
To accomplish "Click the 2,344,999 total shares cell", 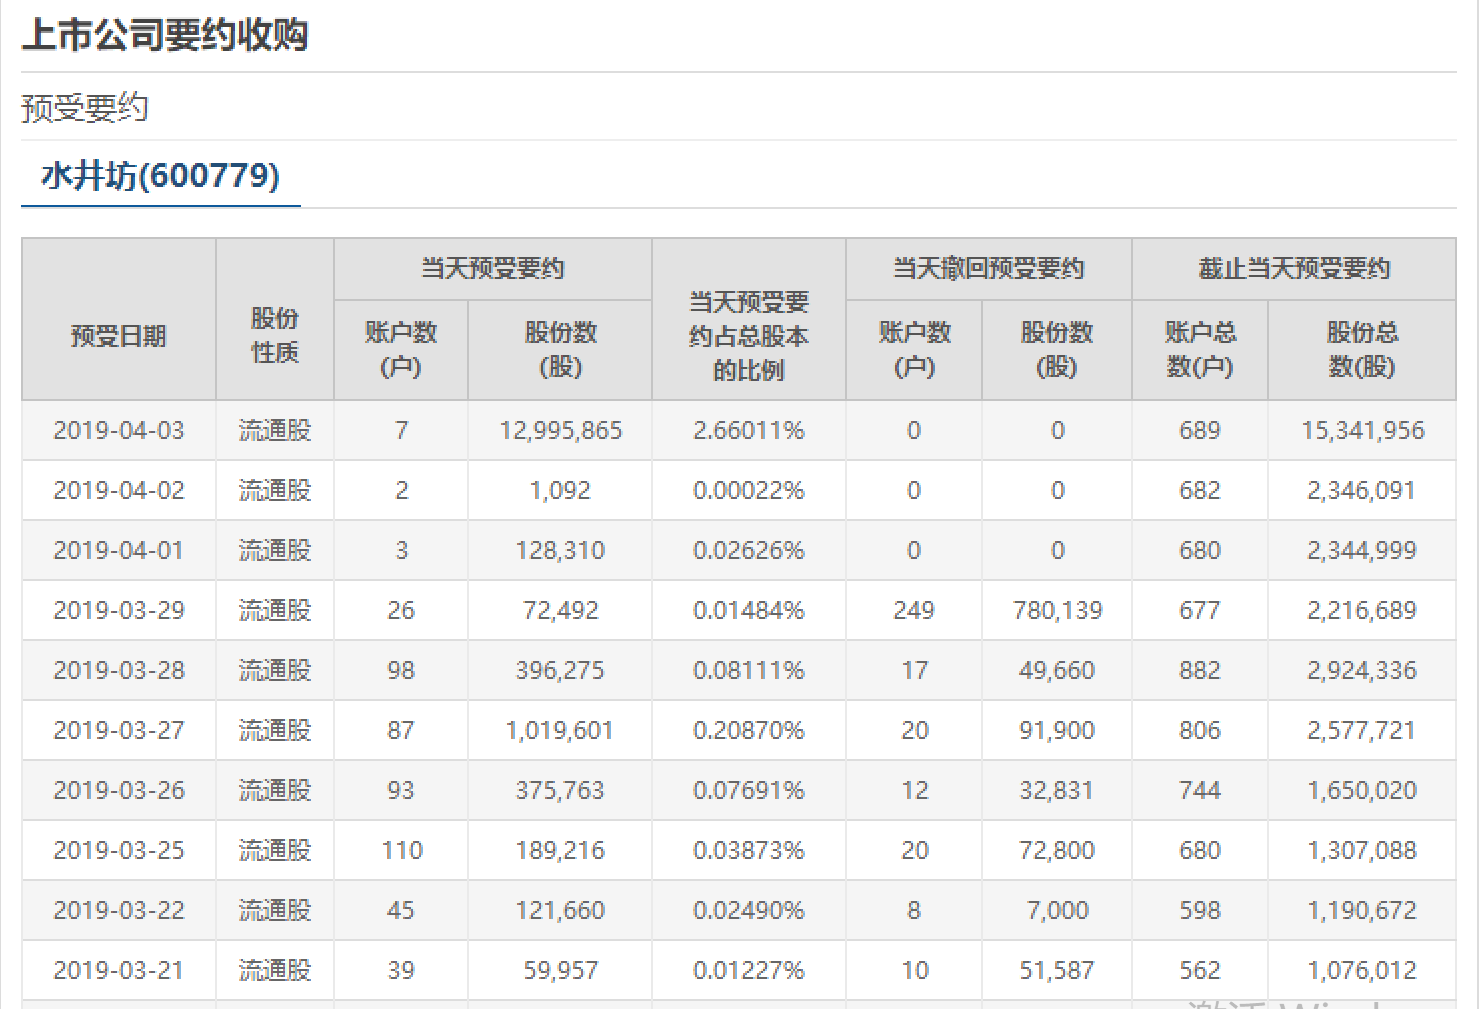I will [x=1362, y=551].
